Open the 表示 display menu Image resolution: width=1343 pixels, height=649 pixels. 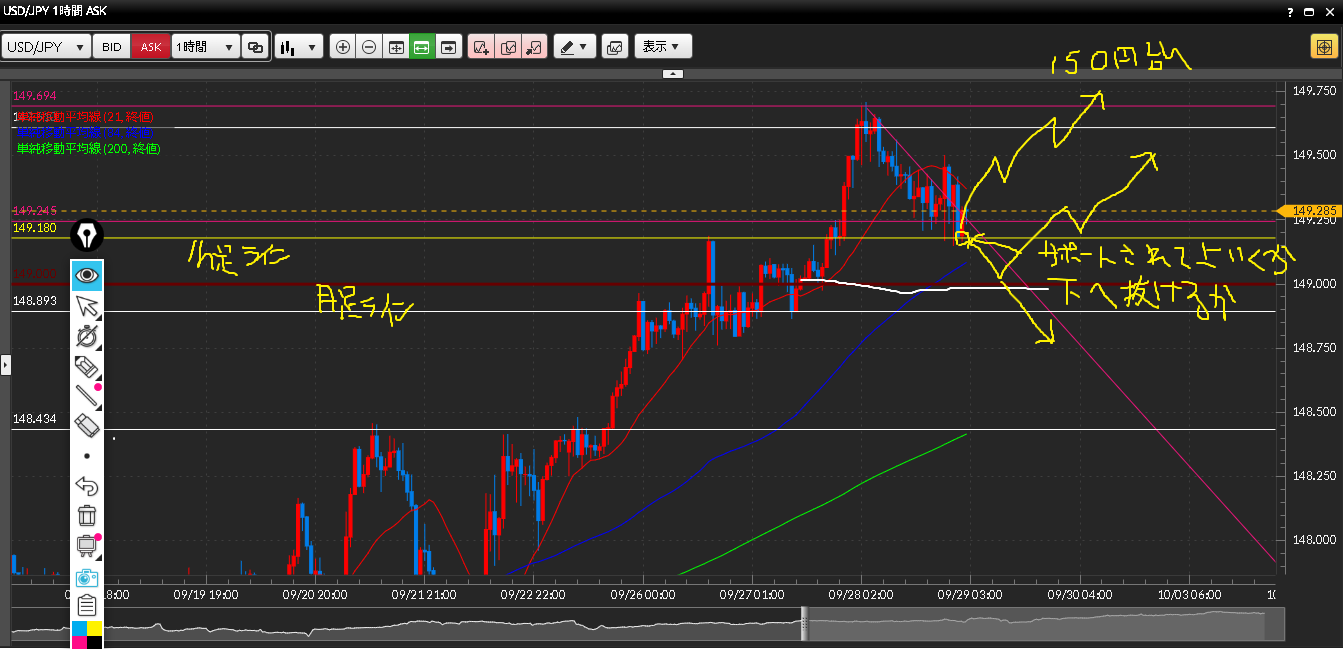coord(662,47)
